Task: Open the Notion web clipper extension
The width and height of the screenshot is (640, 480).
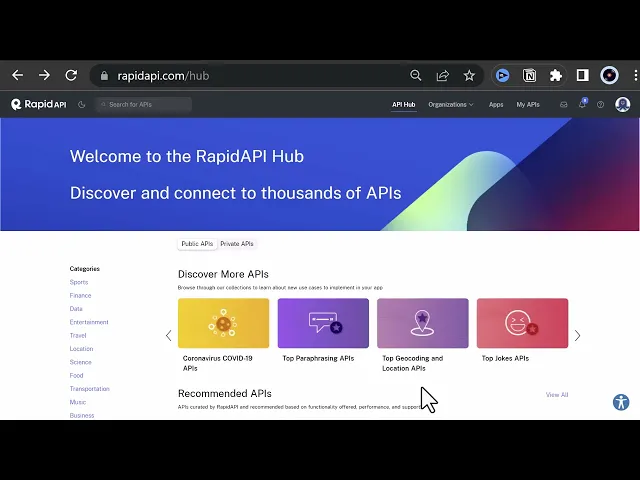Action: coord(529,76)
